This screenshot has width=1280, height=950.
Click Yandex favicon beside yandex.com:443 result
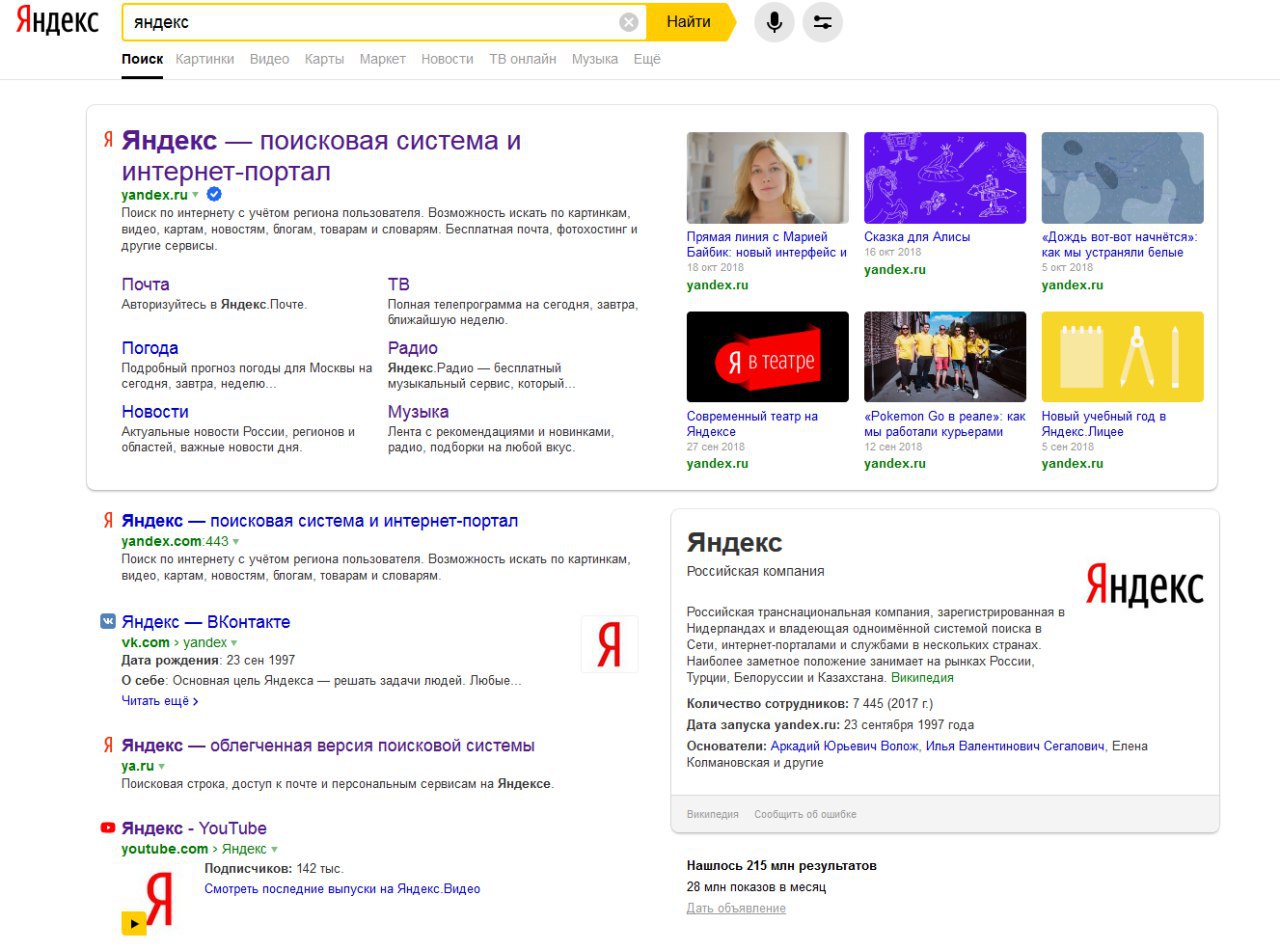(x=108, y=521)
